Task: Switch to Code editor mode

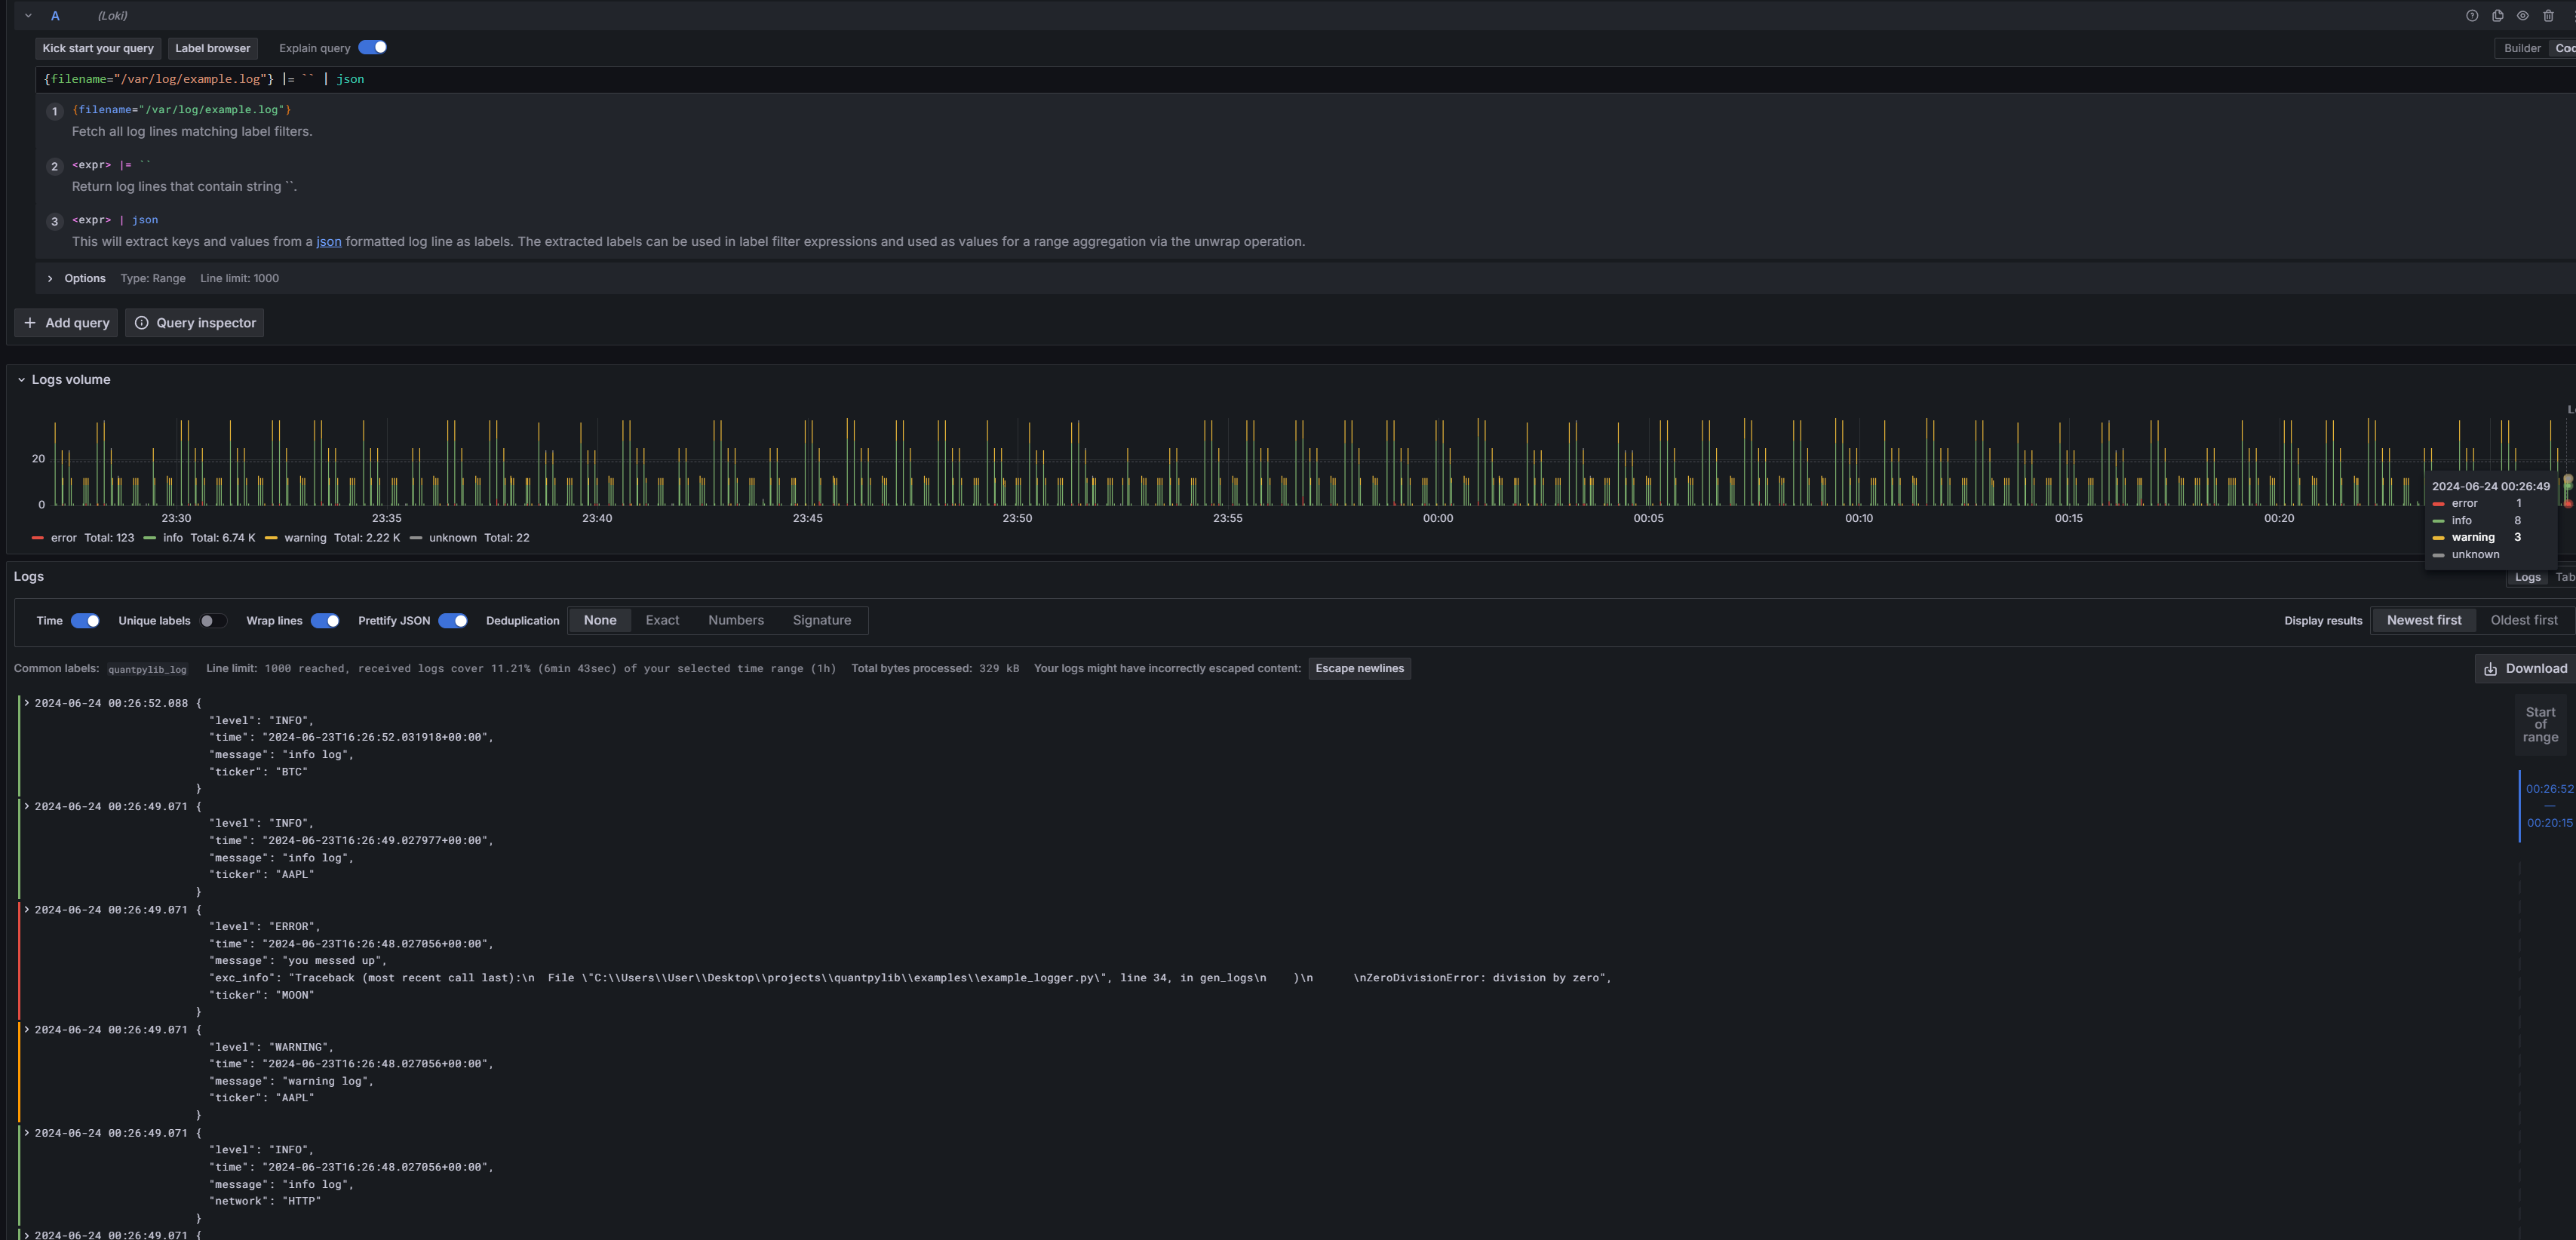Action: click(x=2564, y=48)
